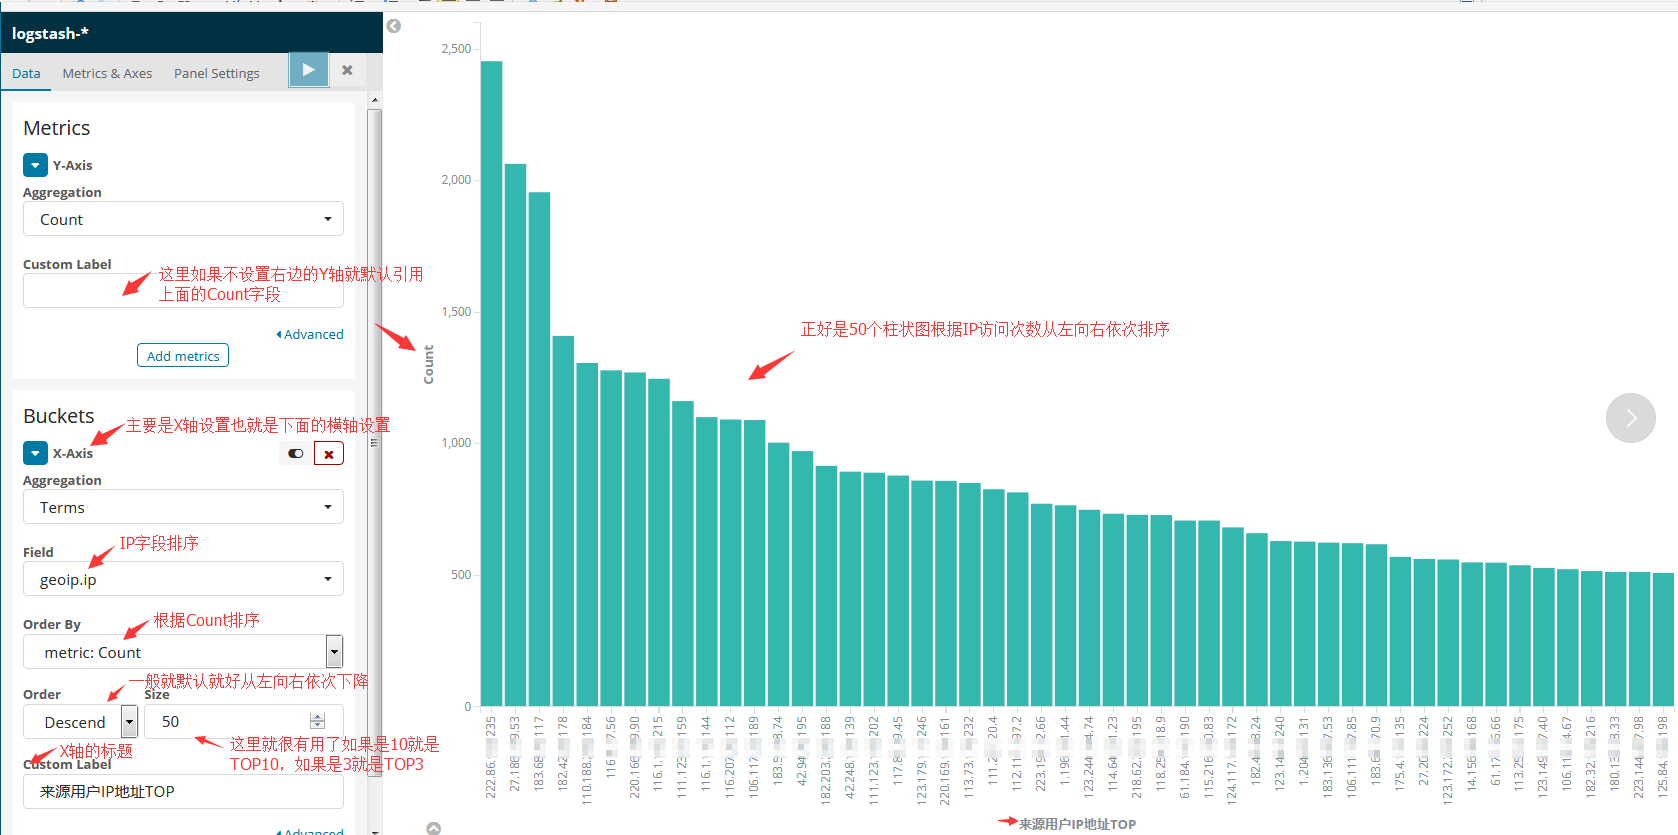Click the up-arrow circle below the chart
The image size is (1678, 835).
(433, 828)
